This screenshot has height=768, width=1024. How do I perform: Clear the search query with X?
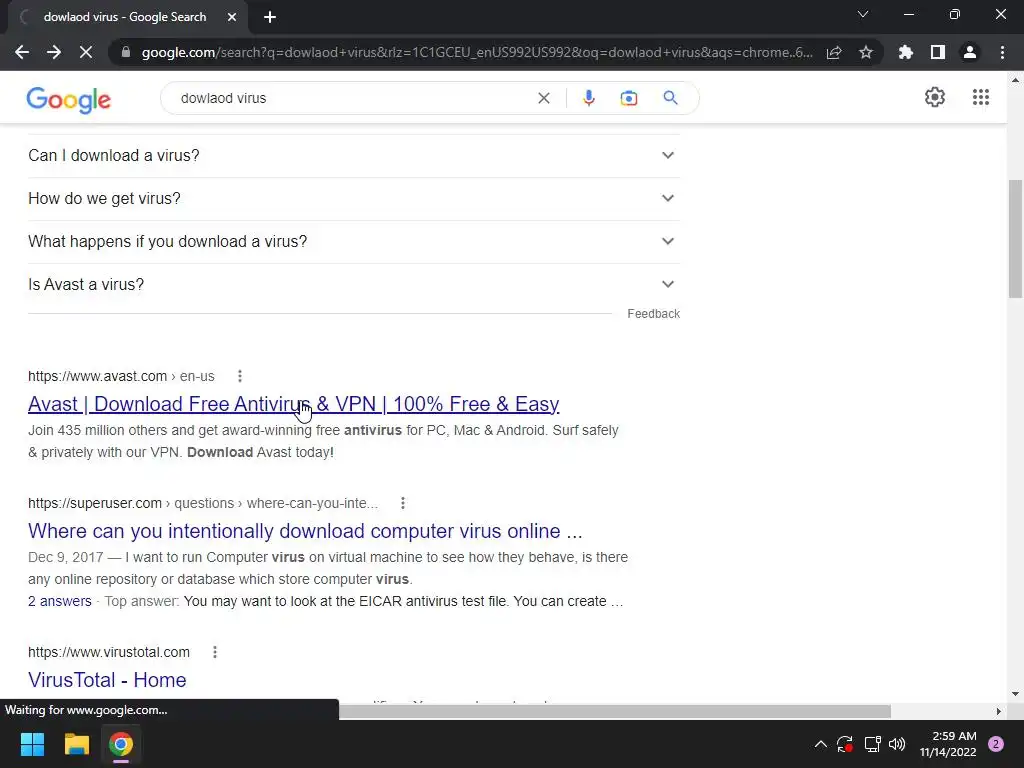543,98
